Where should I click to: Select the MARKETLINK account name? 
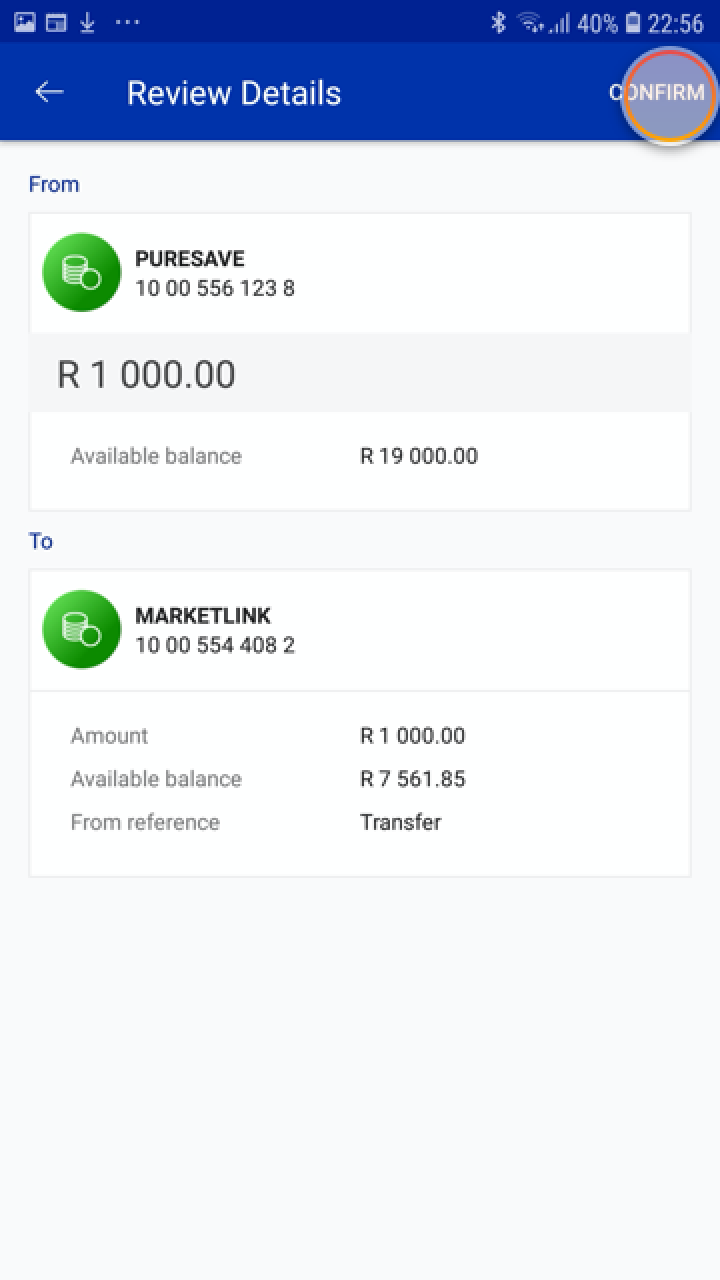tap(203, 616)
